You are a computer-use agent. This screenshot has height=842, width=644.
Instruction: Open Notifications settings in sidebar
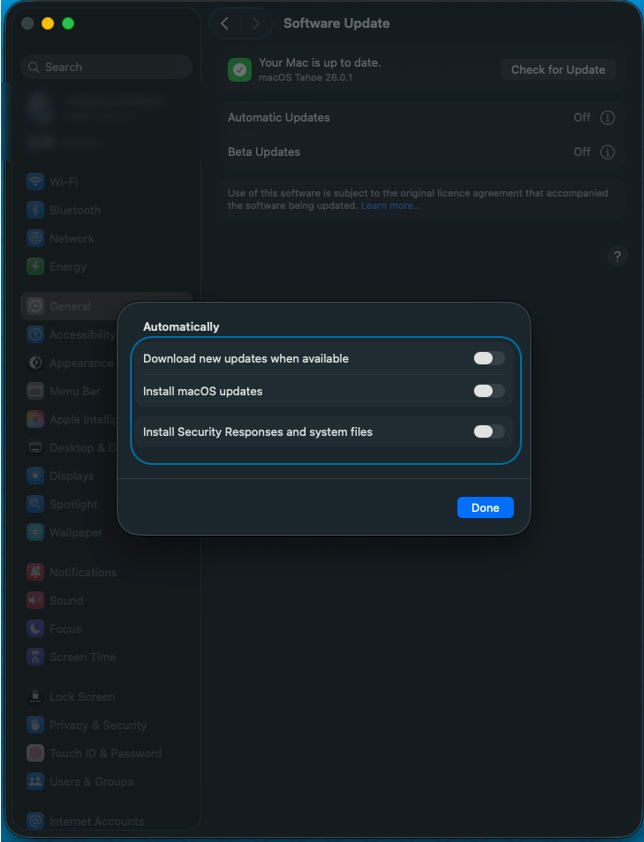pos(82,573)
